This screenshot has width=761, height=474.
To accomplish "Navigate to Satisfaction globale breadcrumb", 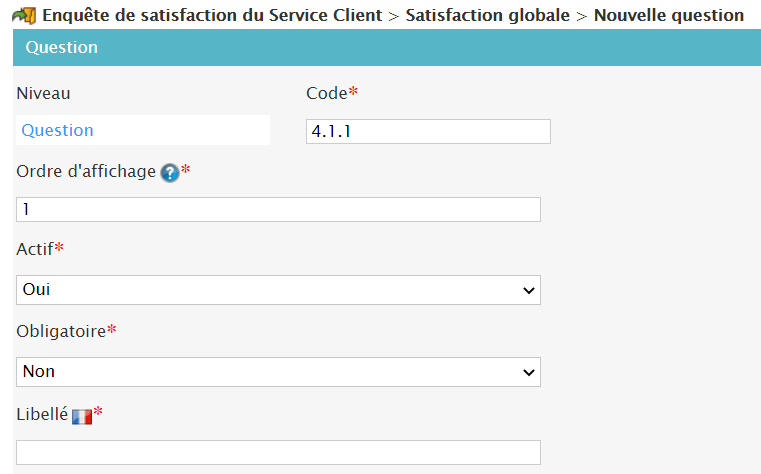I will click(487, 16).
